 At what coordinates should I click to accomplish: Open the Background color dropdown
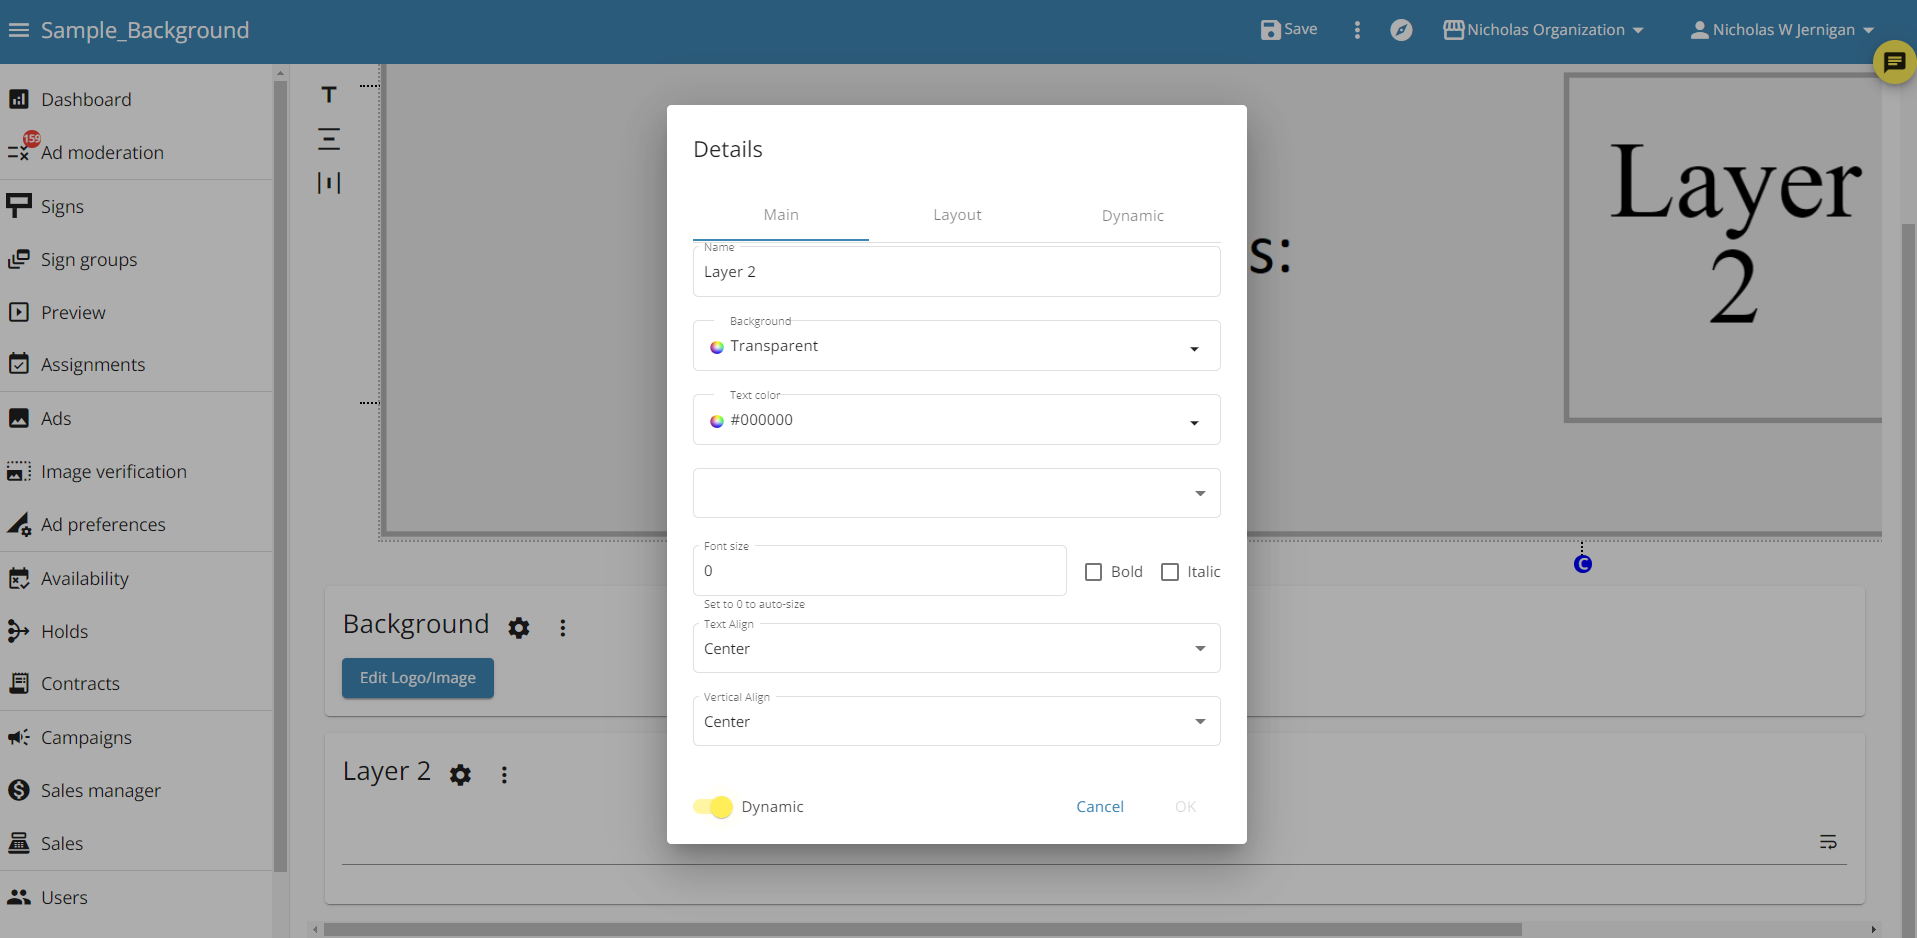956,346
